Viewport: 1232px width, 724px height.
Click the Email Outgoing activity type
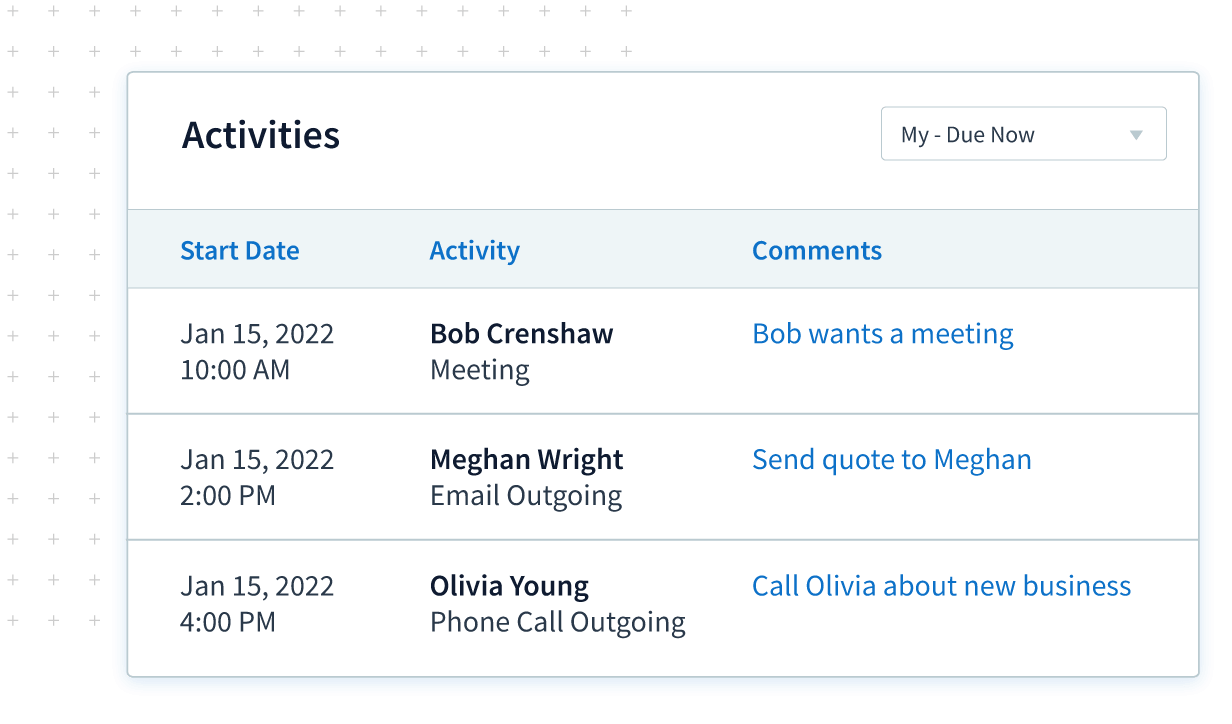(x=526, y=496)
